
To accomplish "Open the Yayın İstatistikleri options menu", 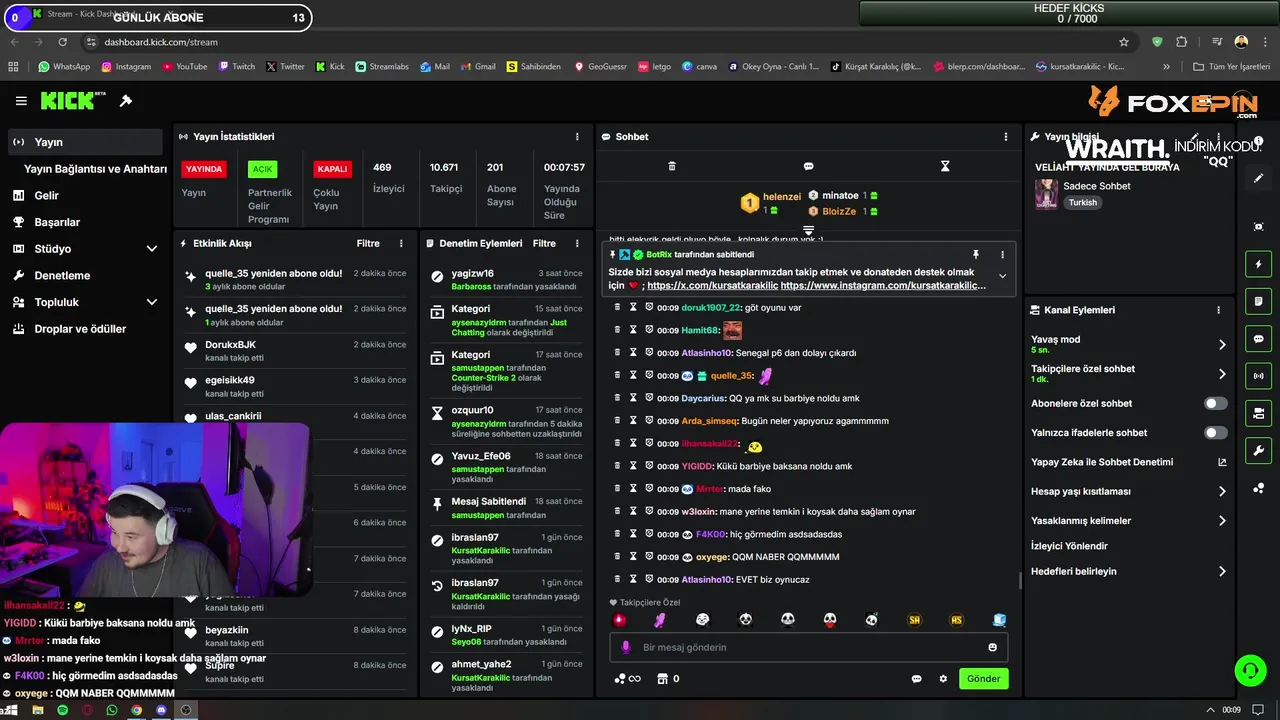I will (x=577, y=137).
